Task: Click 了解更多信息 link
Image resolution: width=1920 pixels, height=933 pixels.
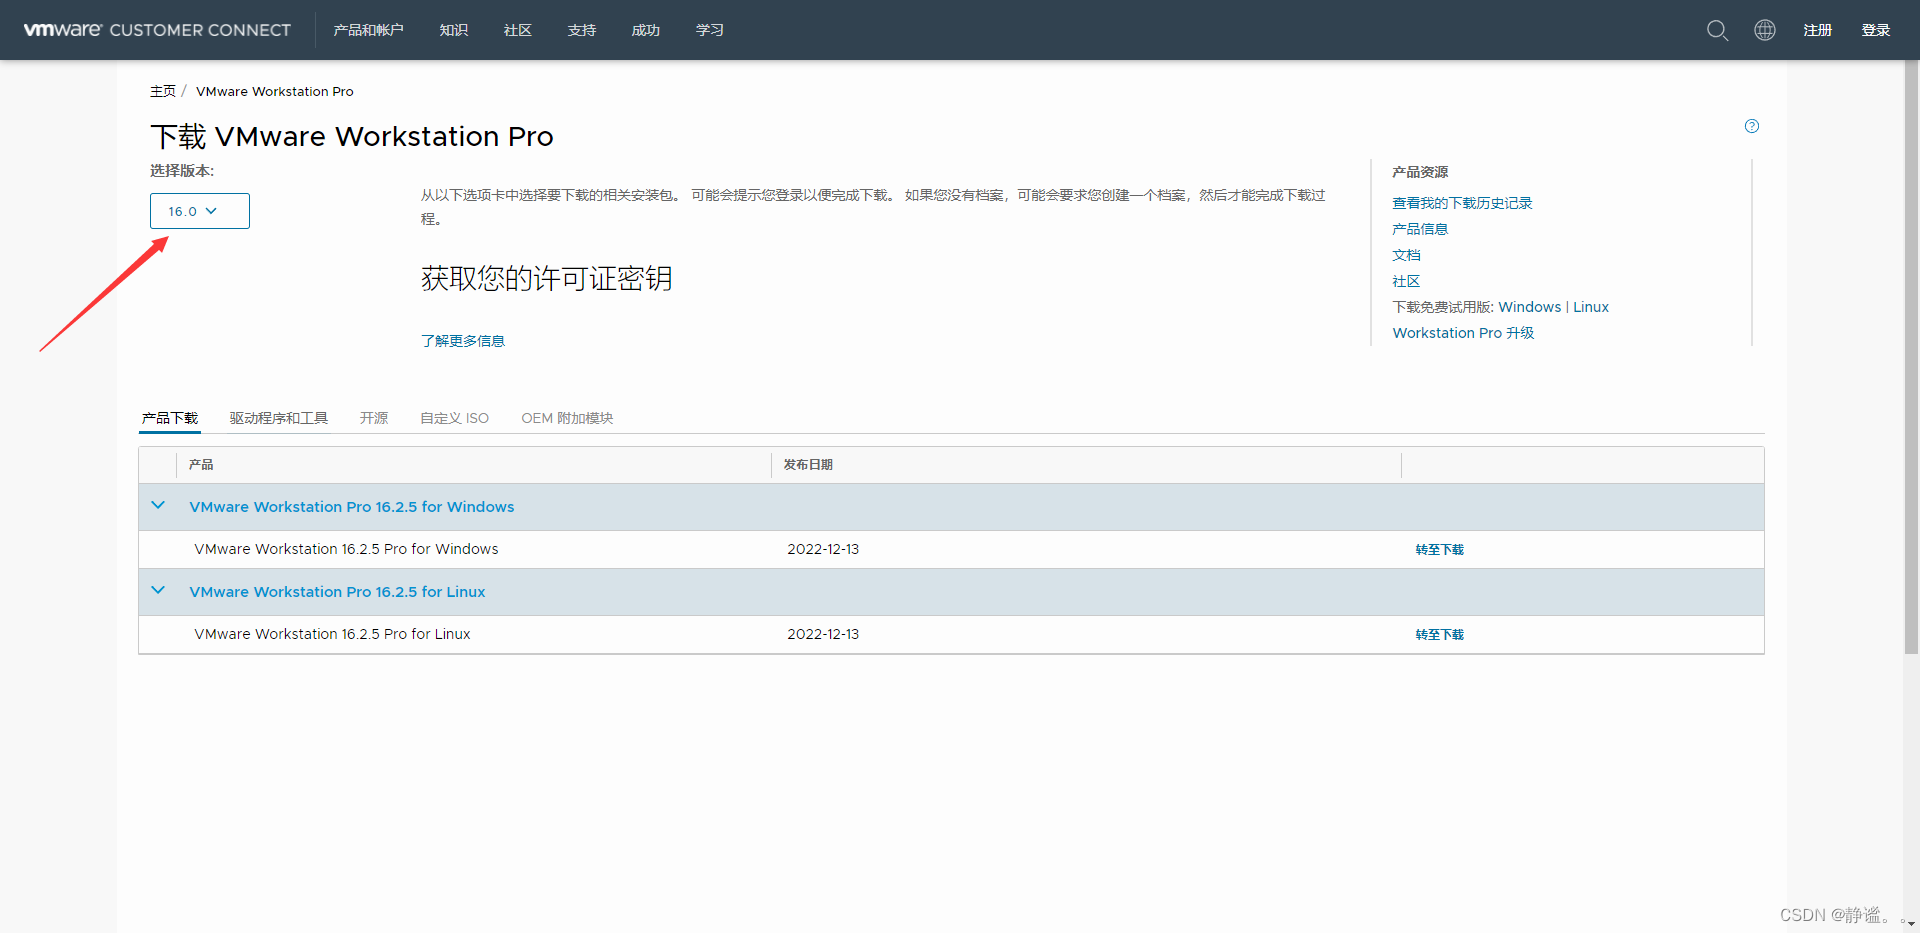Action: tap(463, 341)
